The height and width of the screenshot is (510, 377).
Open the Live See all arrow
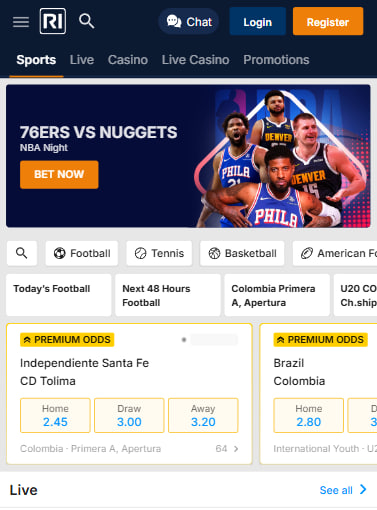pyautogui.click(x=363, y=490)
